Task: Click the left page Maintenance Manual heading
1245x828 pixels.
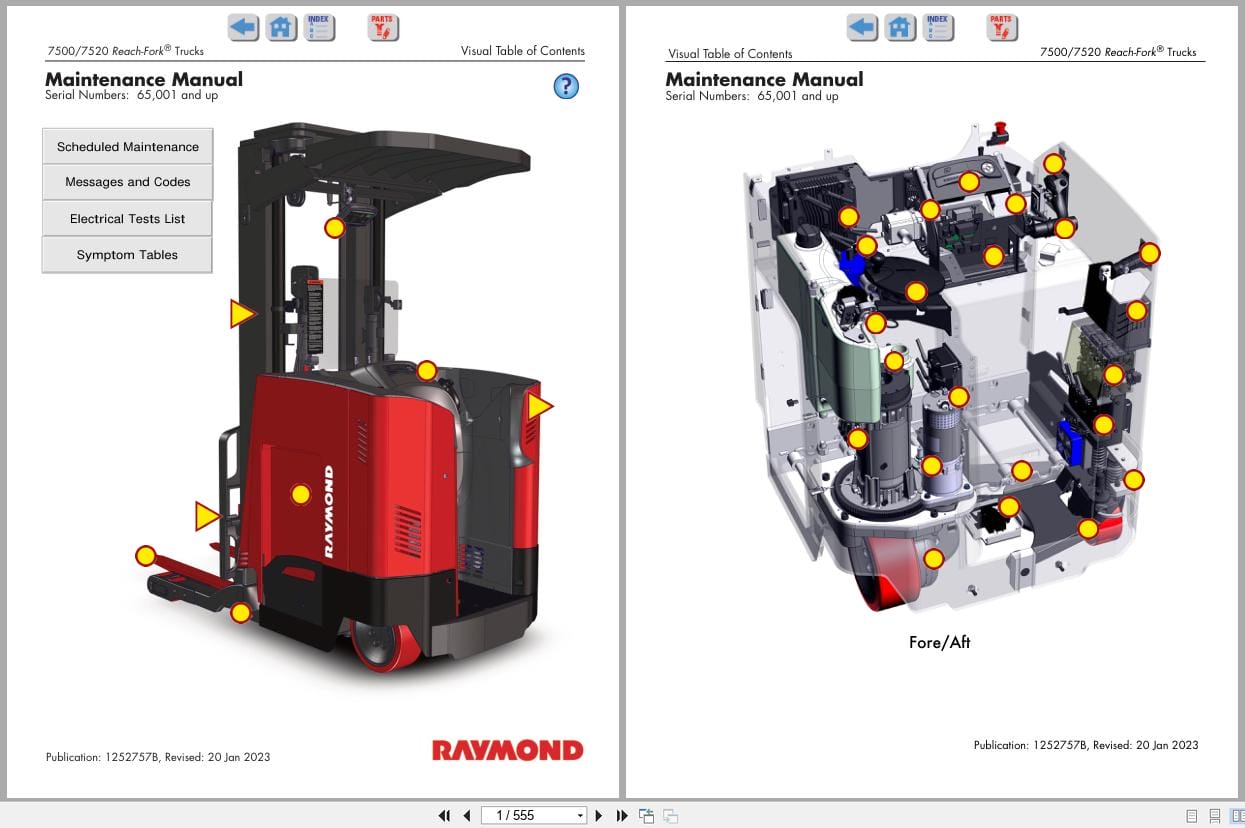Action: pyautogui.click(x=144, y=79)
